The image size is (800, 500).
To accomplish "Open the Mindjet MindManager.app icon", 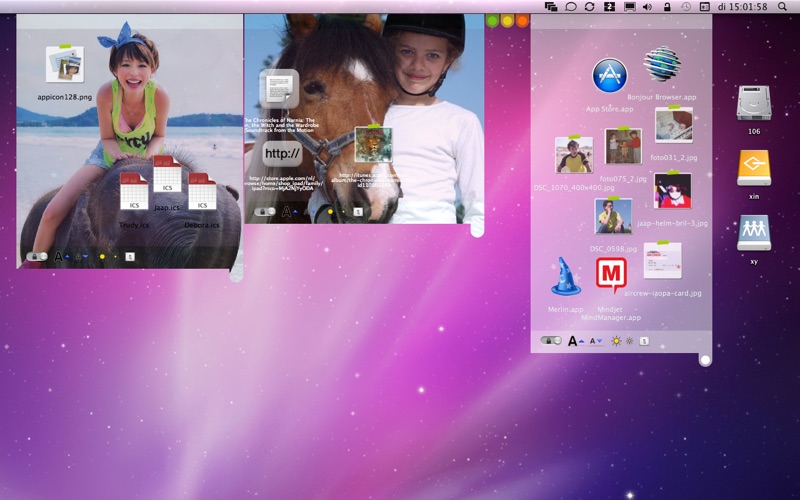I will pyautogui.click(x=611, y=273).
